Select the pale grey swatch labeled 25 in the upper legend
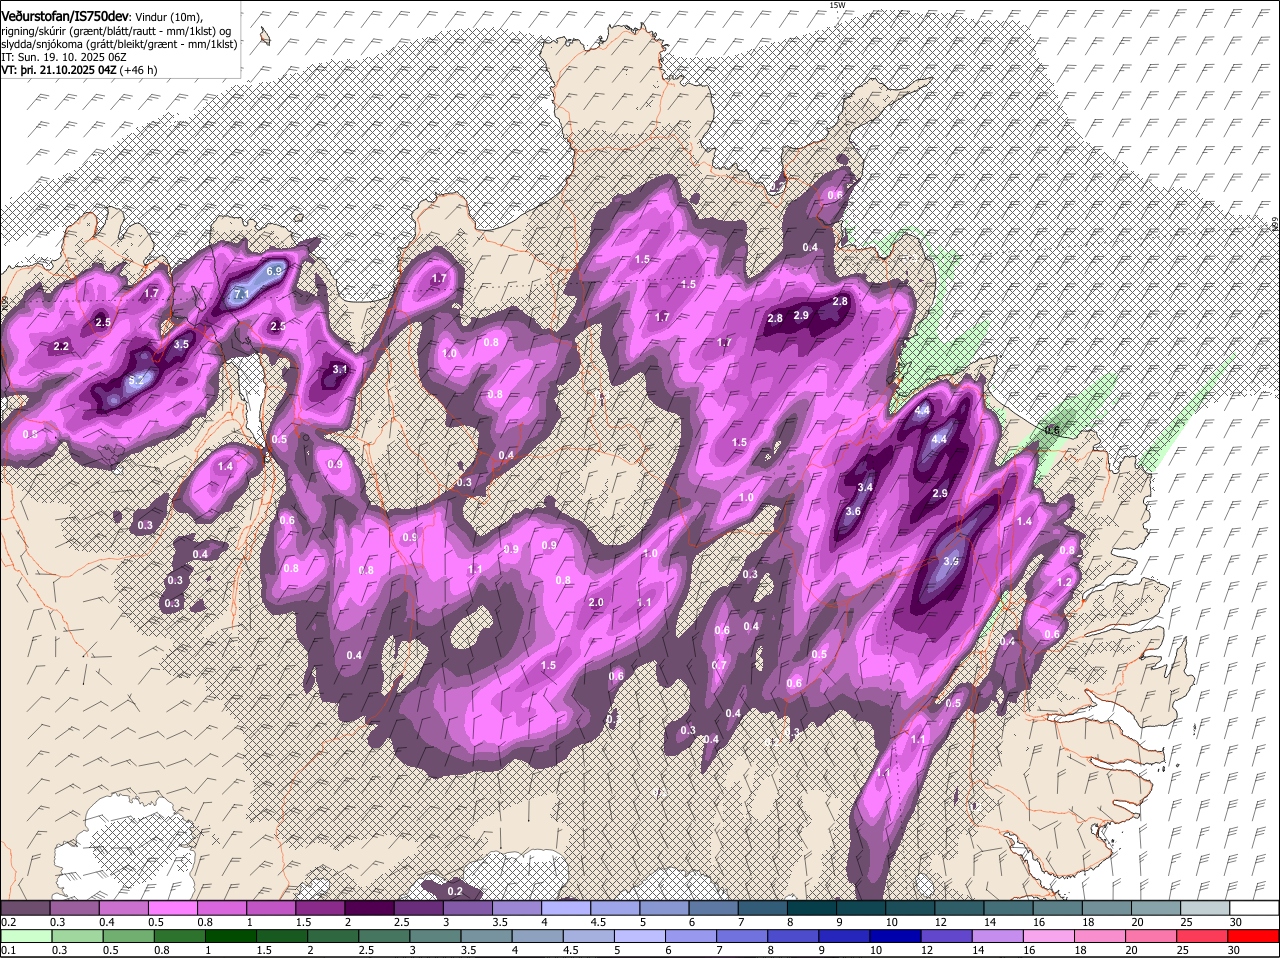The height and width of the screenshot is (958, 1280). 1205,907
